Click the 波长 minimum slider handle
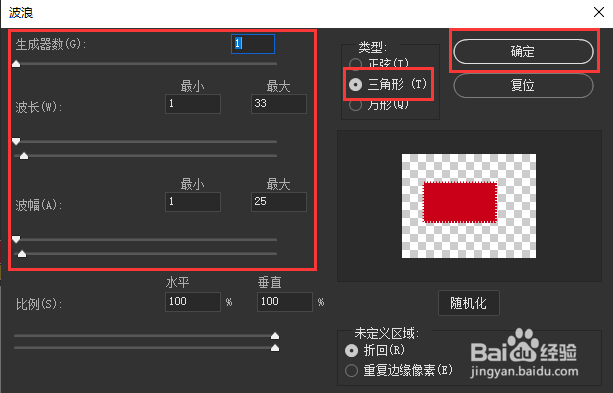613x393 pixels. (16, 141)
